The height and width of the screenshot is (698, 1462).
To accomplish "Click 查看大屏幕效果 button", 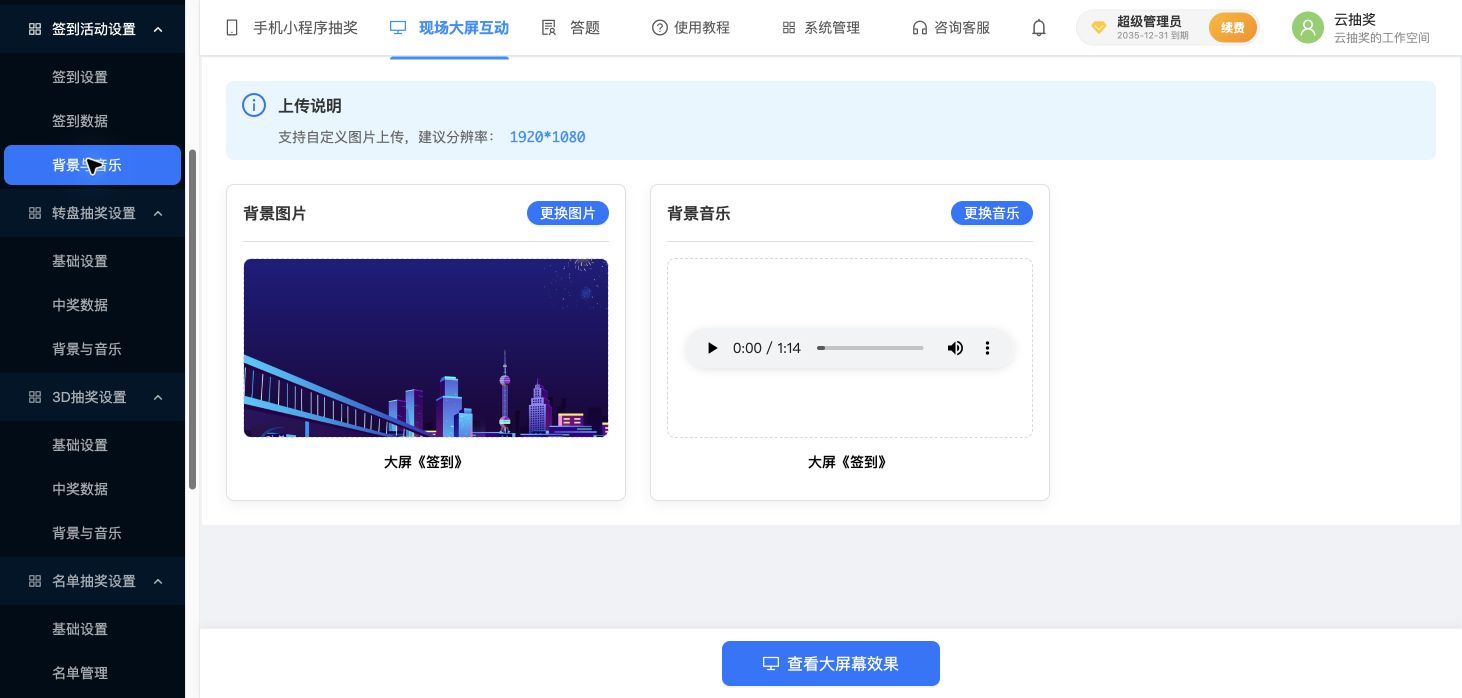I will [x=831, y=663].
